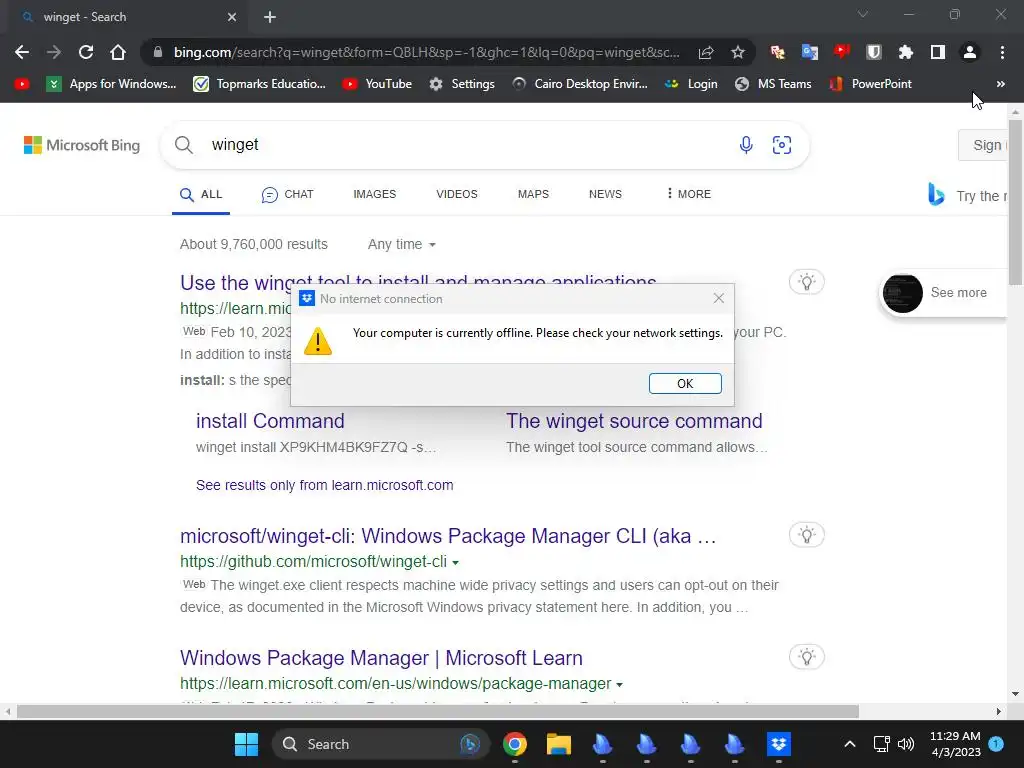Click the browser address bar URL

coord(426,52)
